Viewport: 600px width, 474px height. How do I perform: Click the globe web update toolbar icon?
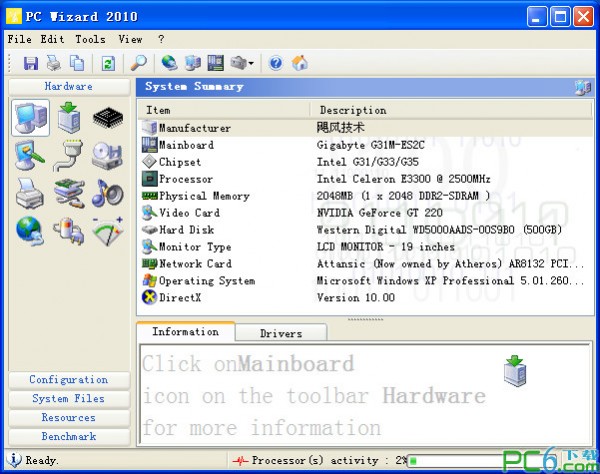(170, 63)
